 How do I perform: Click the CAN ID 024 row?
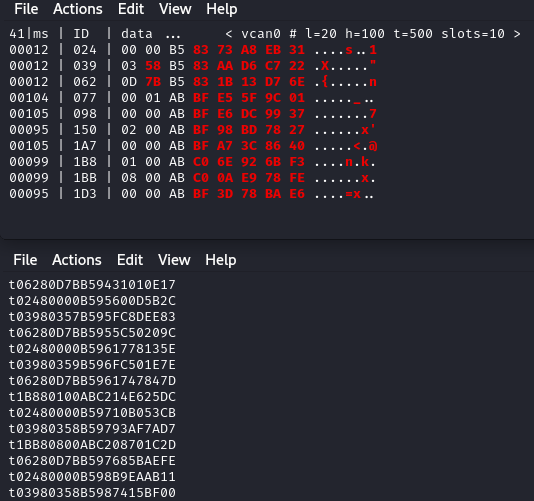(193, 50)
